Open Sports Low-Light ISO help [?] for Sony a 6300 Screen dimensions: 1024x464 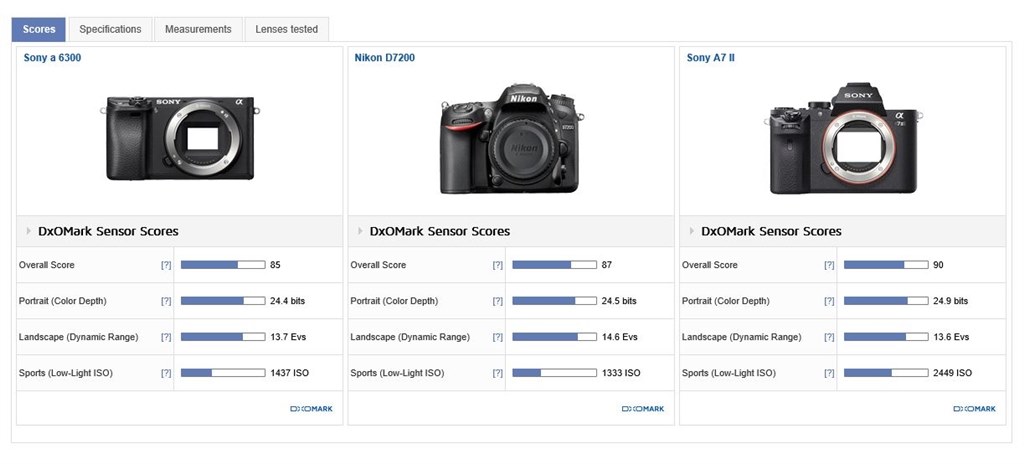point(166,373)
